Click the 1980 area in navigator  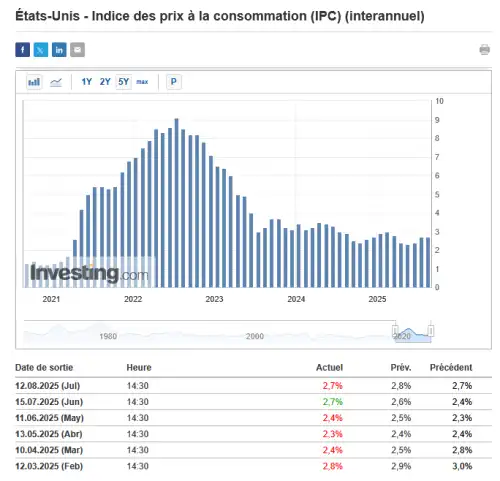(x=108, y=336)
